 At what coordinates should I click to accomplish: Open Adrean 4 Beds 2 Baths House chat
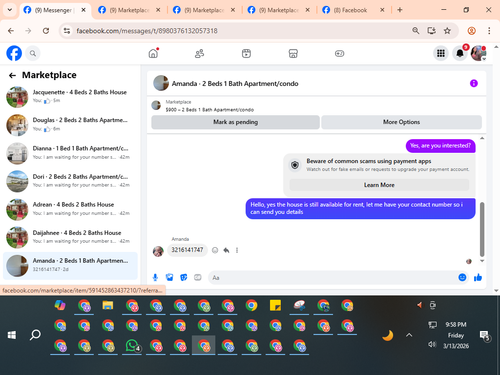click(70, 209)
